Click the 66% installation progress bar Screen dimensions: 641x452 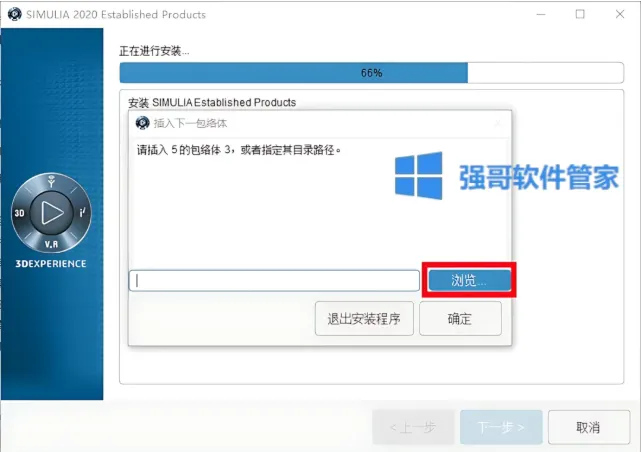tap(372, 73)
